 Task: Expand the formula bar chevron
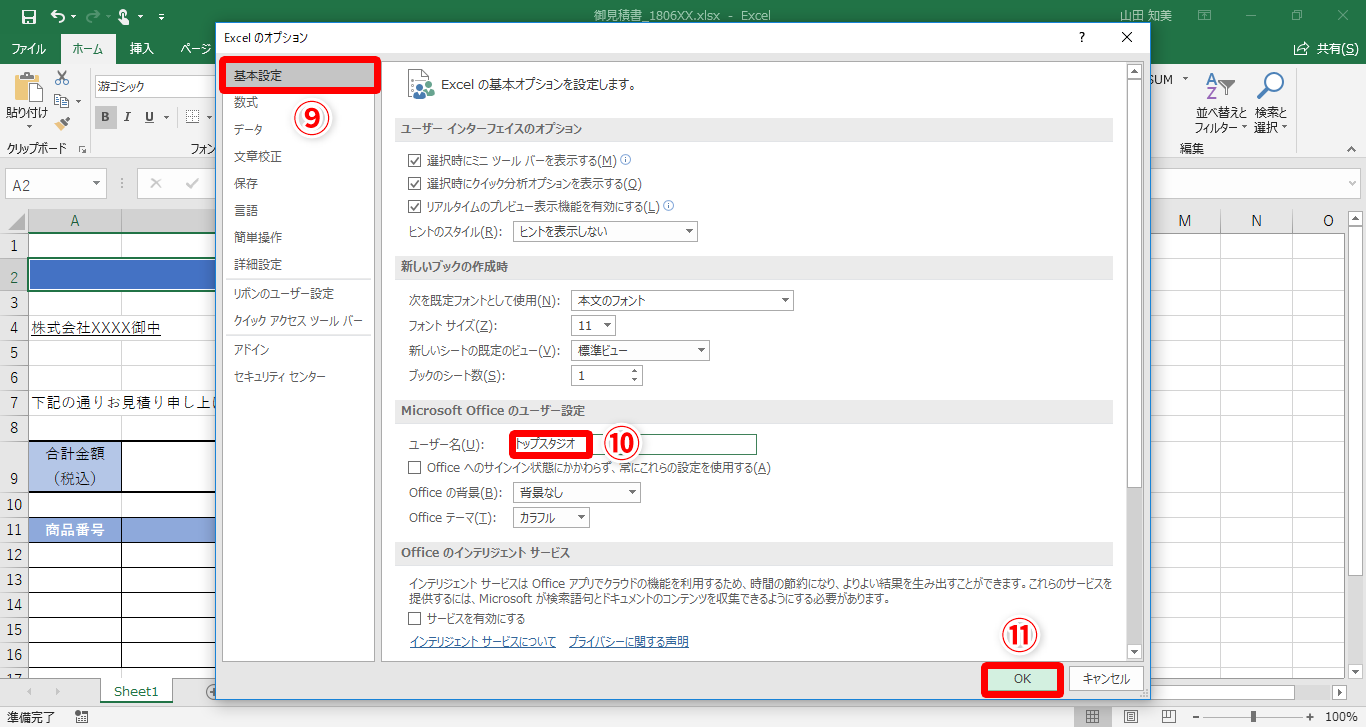1352,185
